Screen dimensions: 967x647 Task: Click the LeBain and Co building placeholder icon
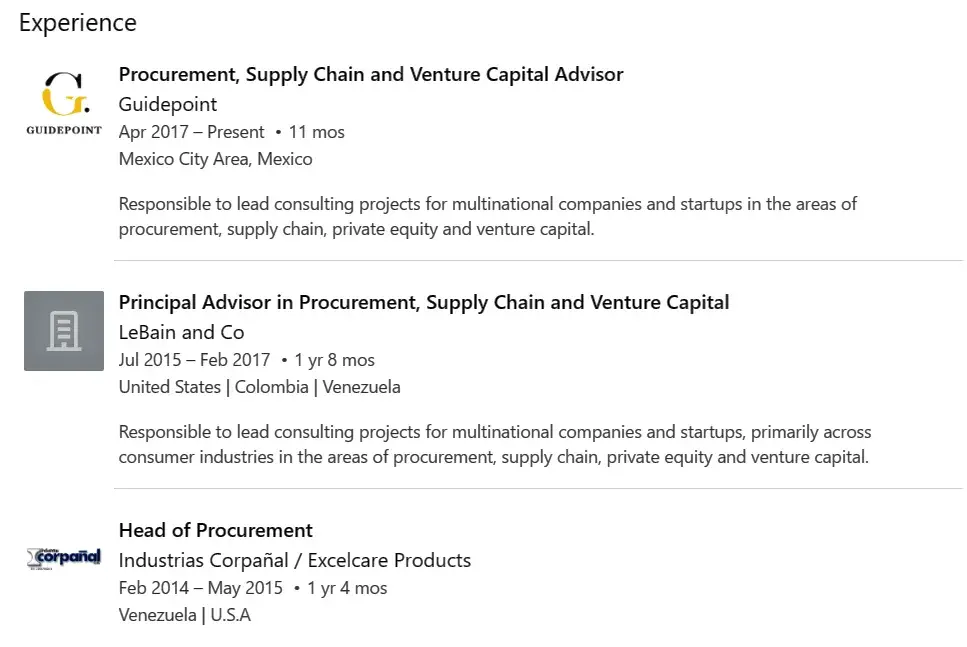[64, 331]
